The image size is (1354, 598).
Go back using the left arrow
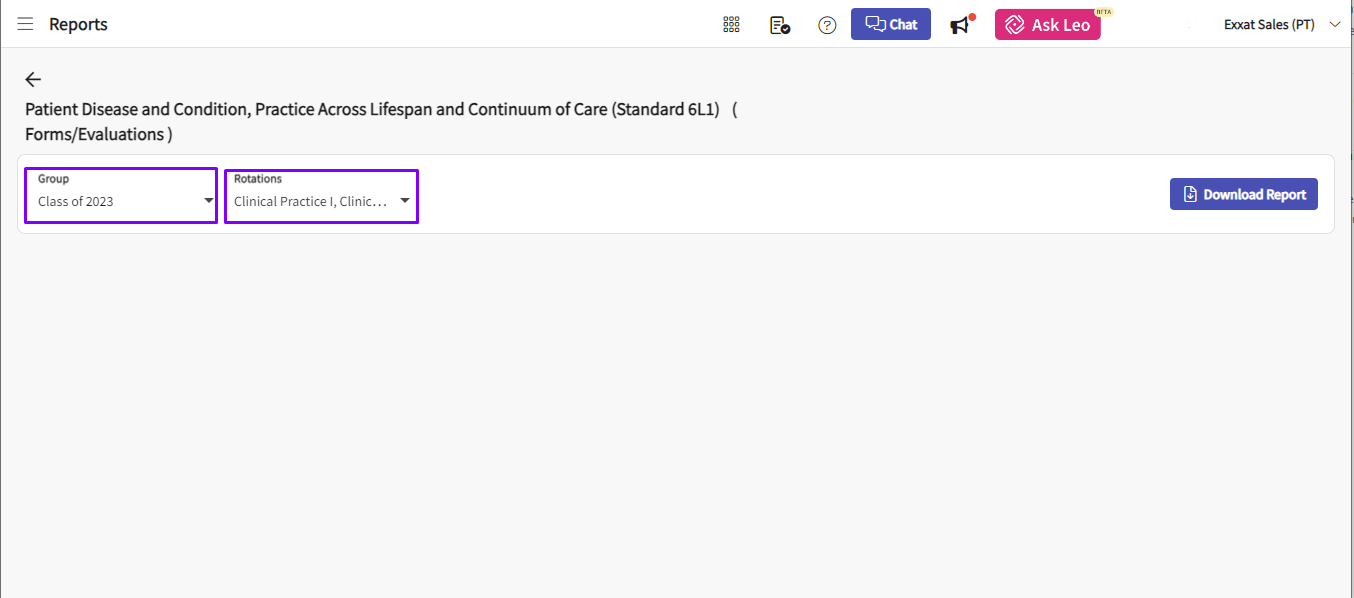(33, 79)
